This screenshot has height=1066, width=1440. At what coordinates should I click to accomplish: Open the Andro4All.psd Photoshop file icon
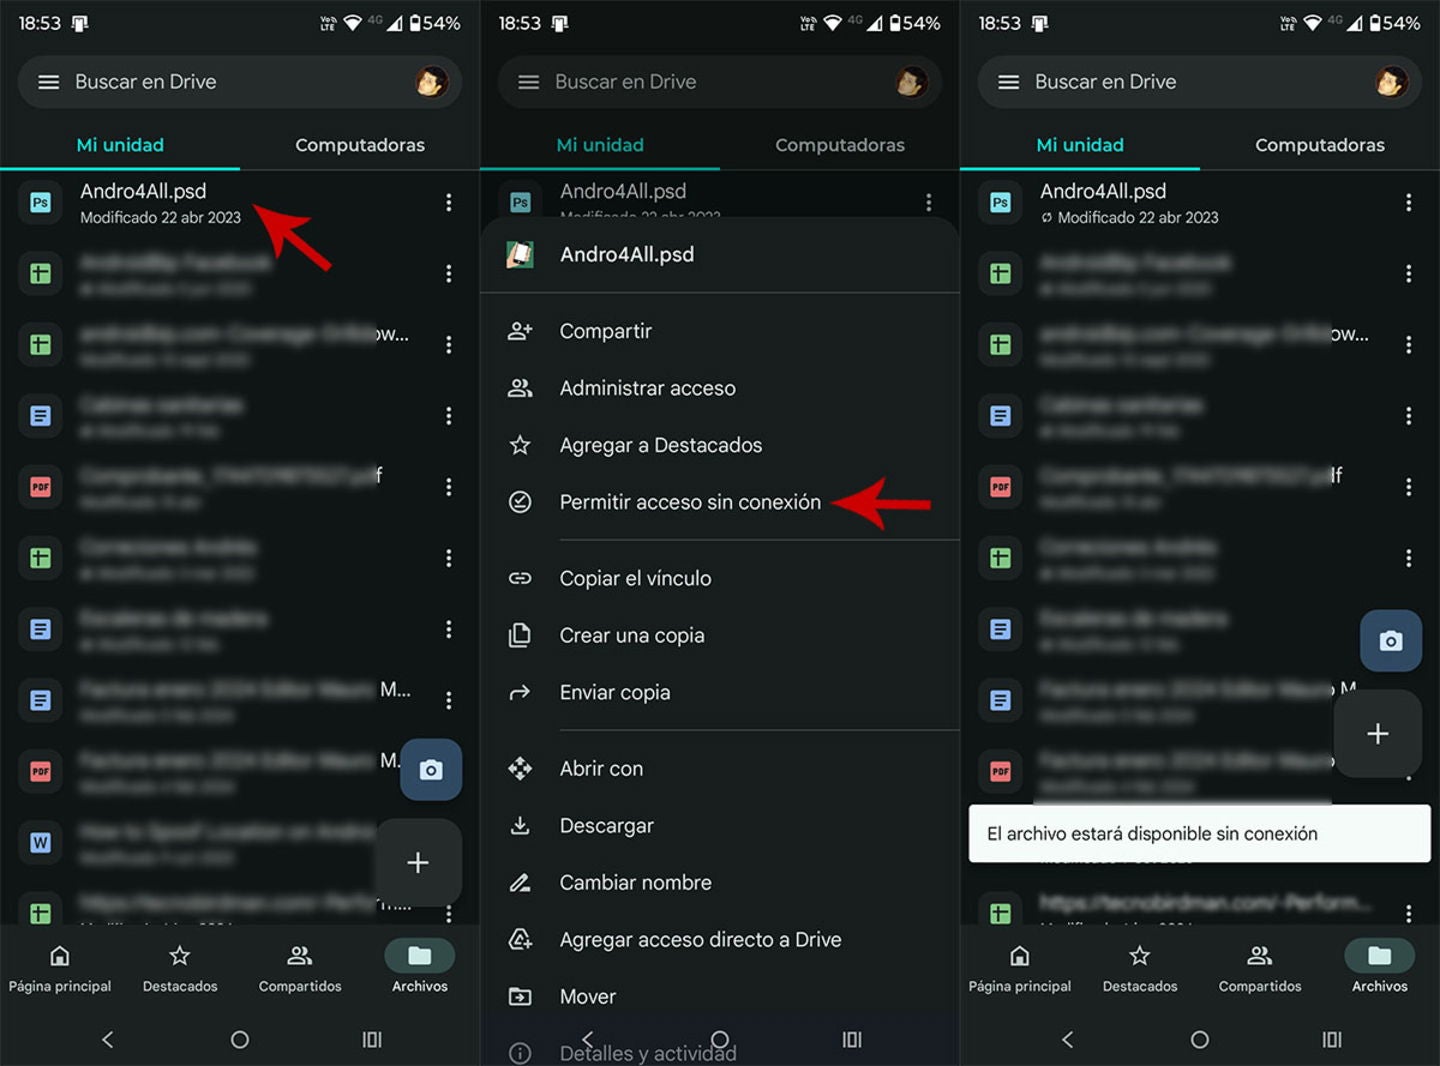[40, 202]
